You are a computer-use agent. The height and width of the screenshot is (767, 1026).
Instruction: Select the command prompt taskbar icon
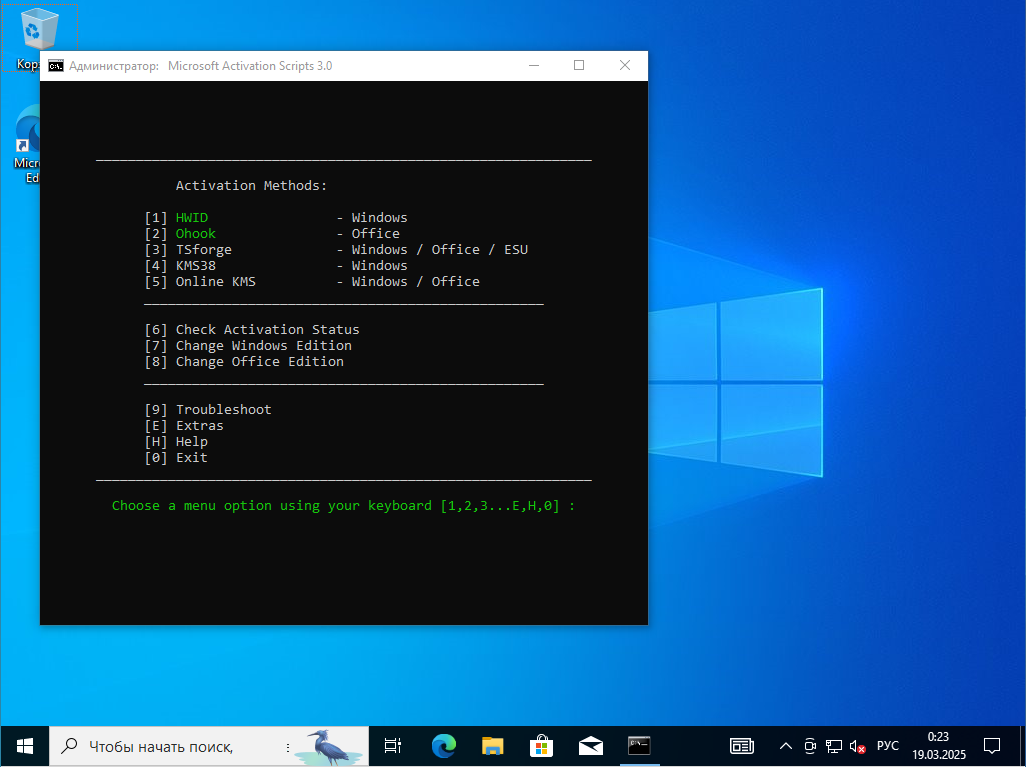tap(639, 746)
